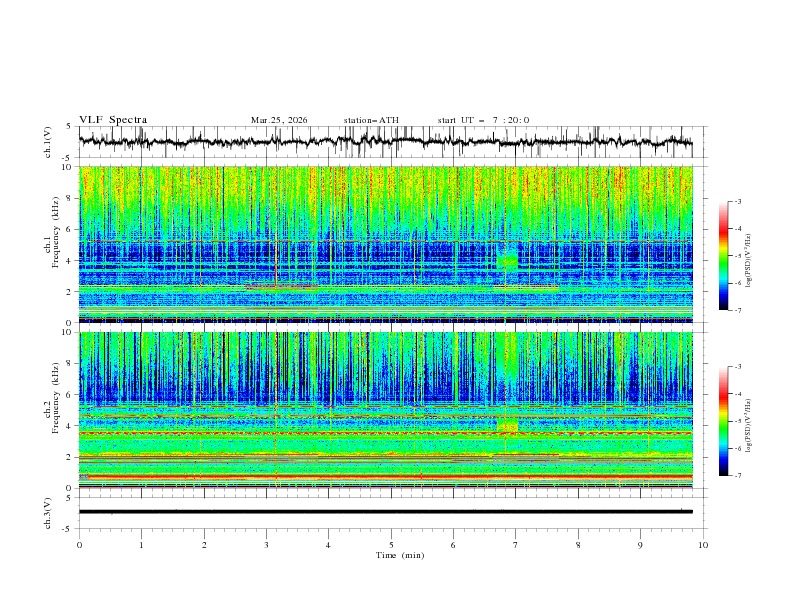Select the date label "Mar.25, 2026"
This screenshot has width=792, height=612.
tap(279, 120)
